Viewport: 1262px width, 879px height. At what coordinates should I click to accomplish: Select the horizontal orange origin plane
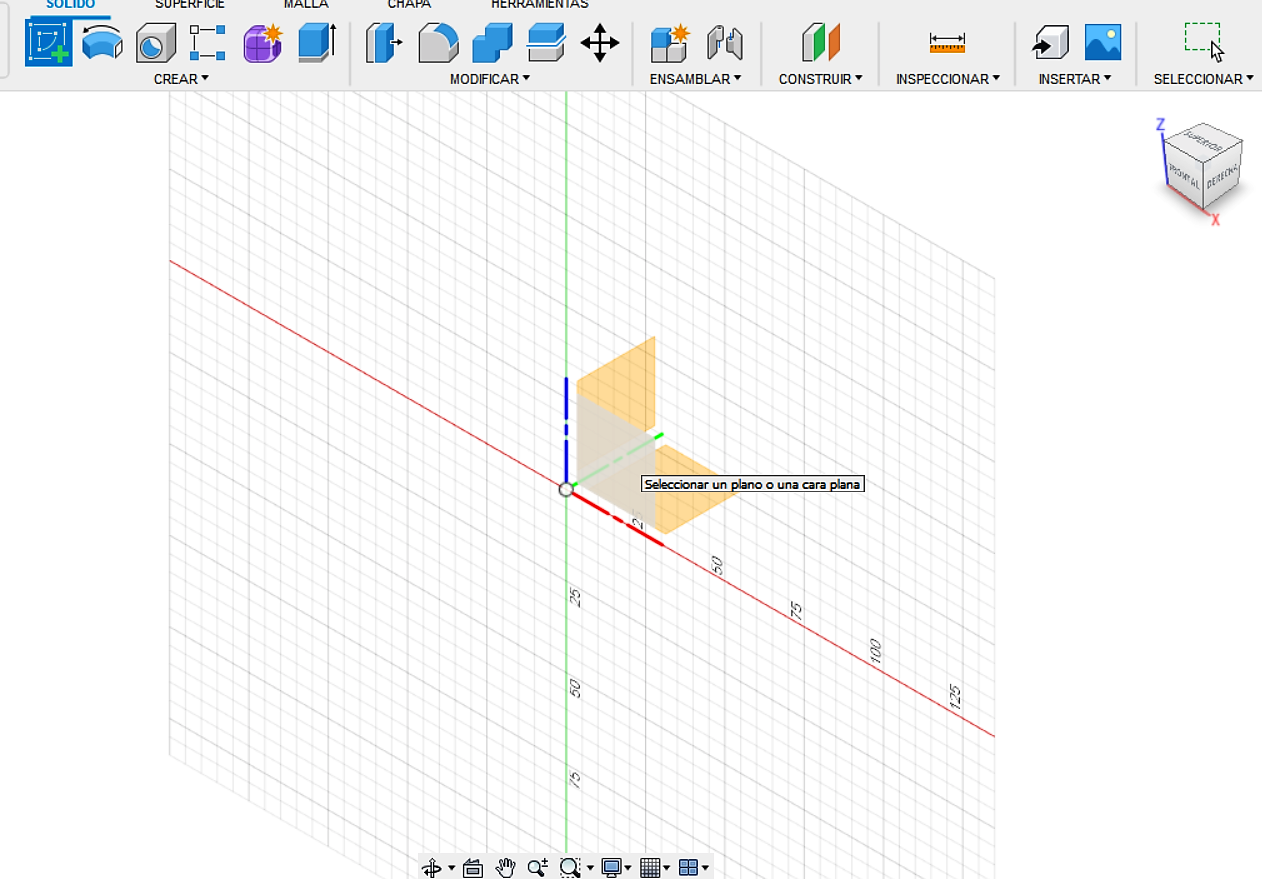(x=689, y=490)
